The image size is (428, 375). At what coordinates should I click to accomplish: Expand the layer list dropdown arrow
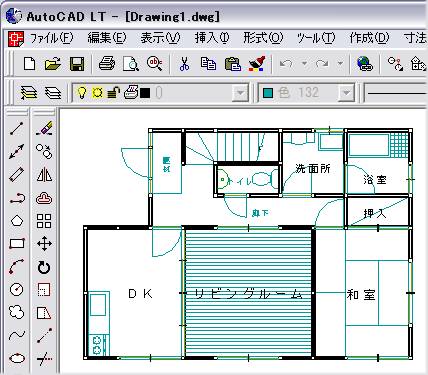pos(240,93)
